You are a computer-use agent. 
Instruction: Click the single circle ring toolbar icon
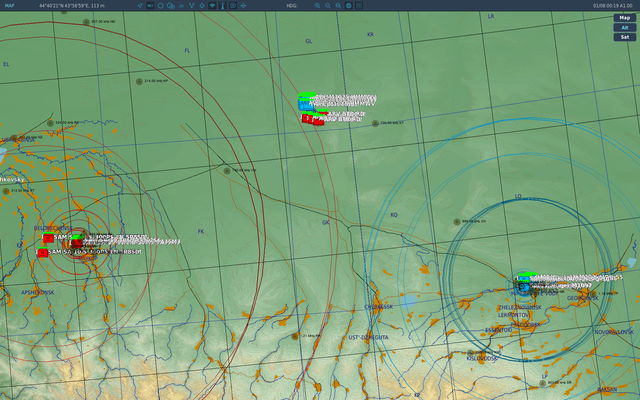(160, 6)
